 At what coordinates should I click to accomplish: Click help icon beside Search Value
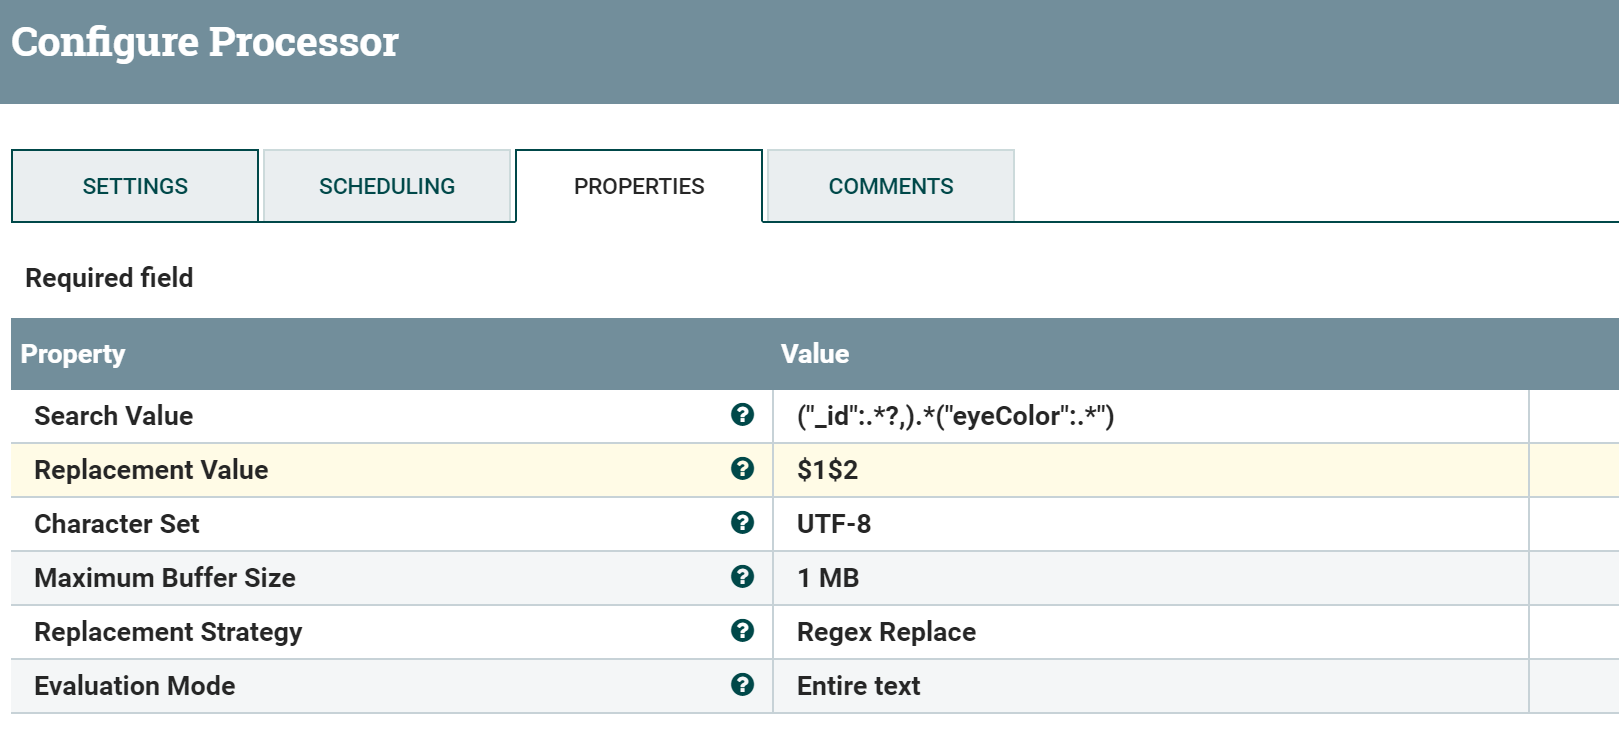click(742, 415)
